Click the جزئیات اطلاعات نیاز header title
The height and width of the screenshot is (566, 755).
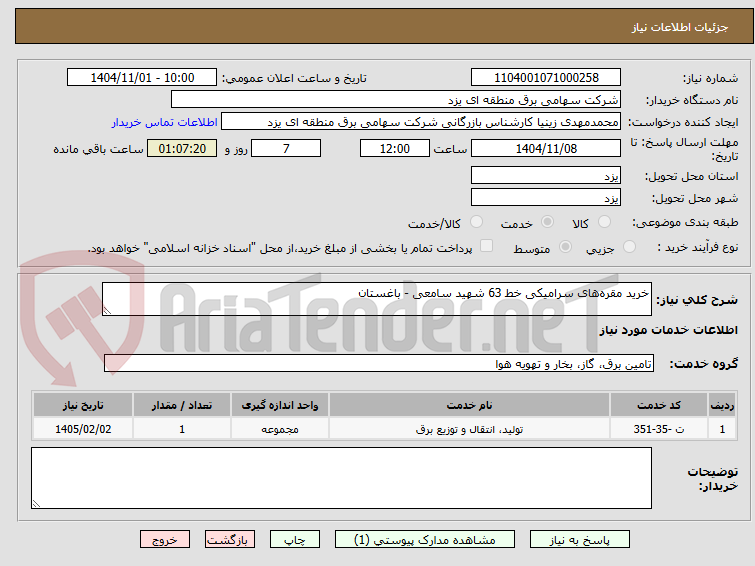tap(680, 27)
